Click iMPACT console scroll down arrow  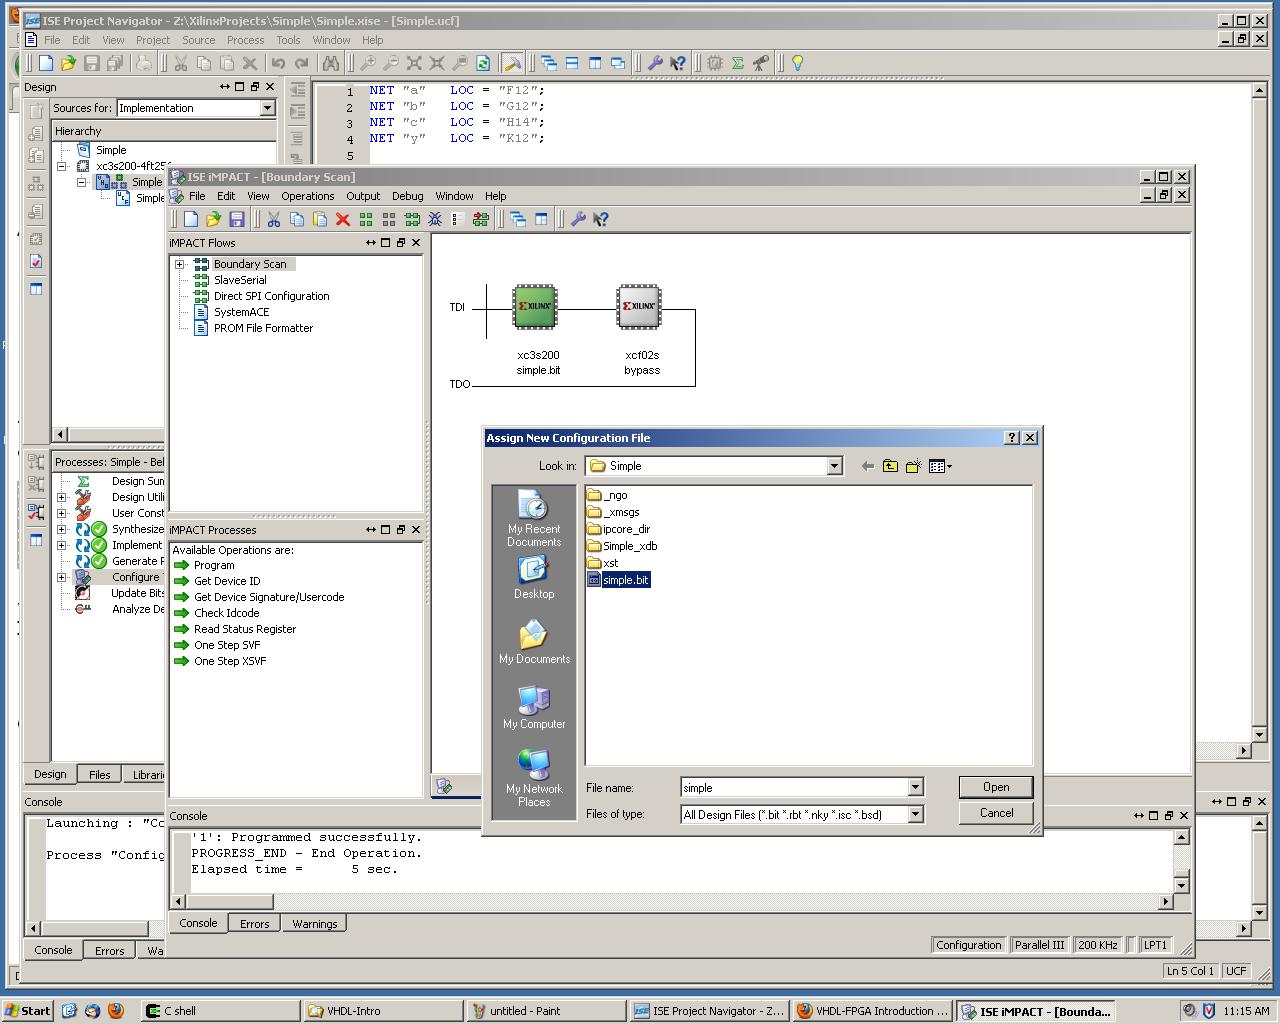(1181, 885)
